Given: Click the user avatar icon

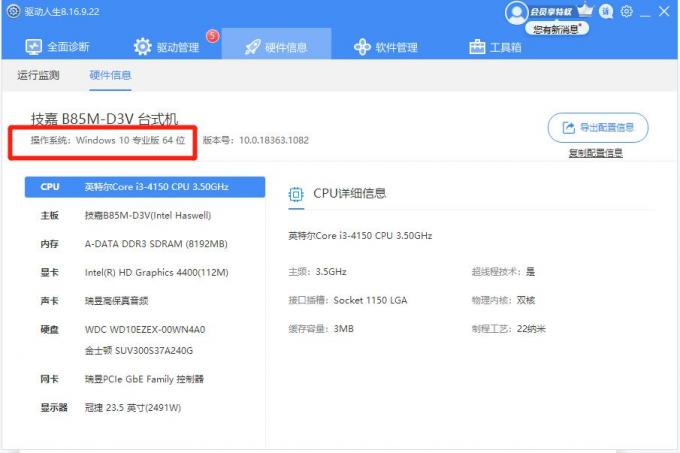Looking at the screenshot, I should point(516,13).
